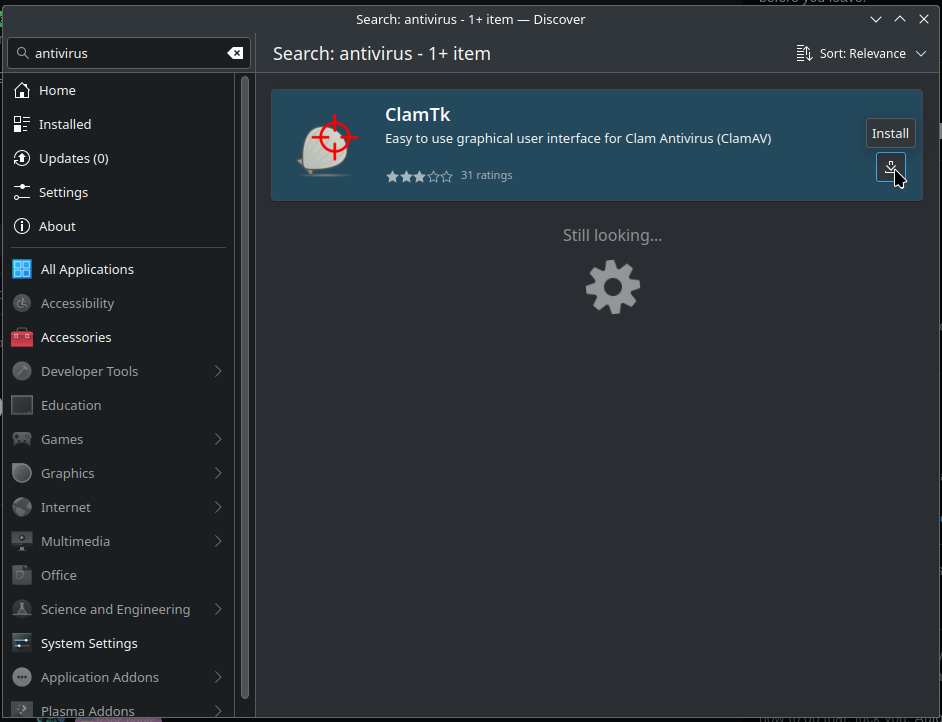
Task: Expand the Developer Tools subcategories chevron
Action: 218,371
